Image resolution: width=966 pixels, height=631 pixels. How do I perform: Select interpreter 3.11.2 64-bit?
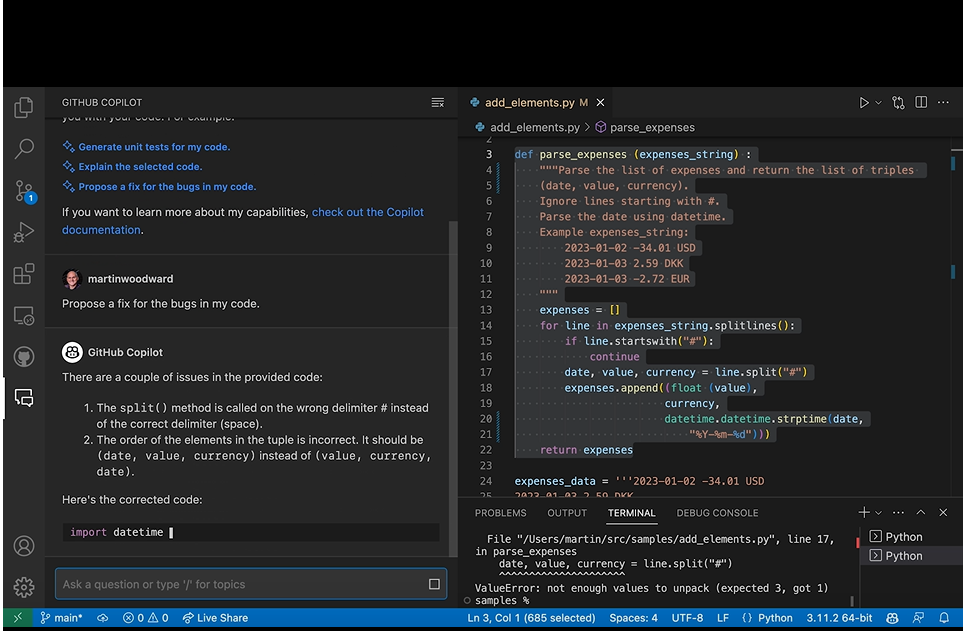(x=839, y=617)
